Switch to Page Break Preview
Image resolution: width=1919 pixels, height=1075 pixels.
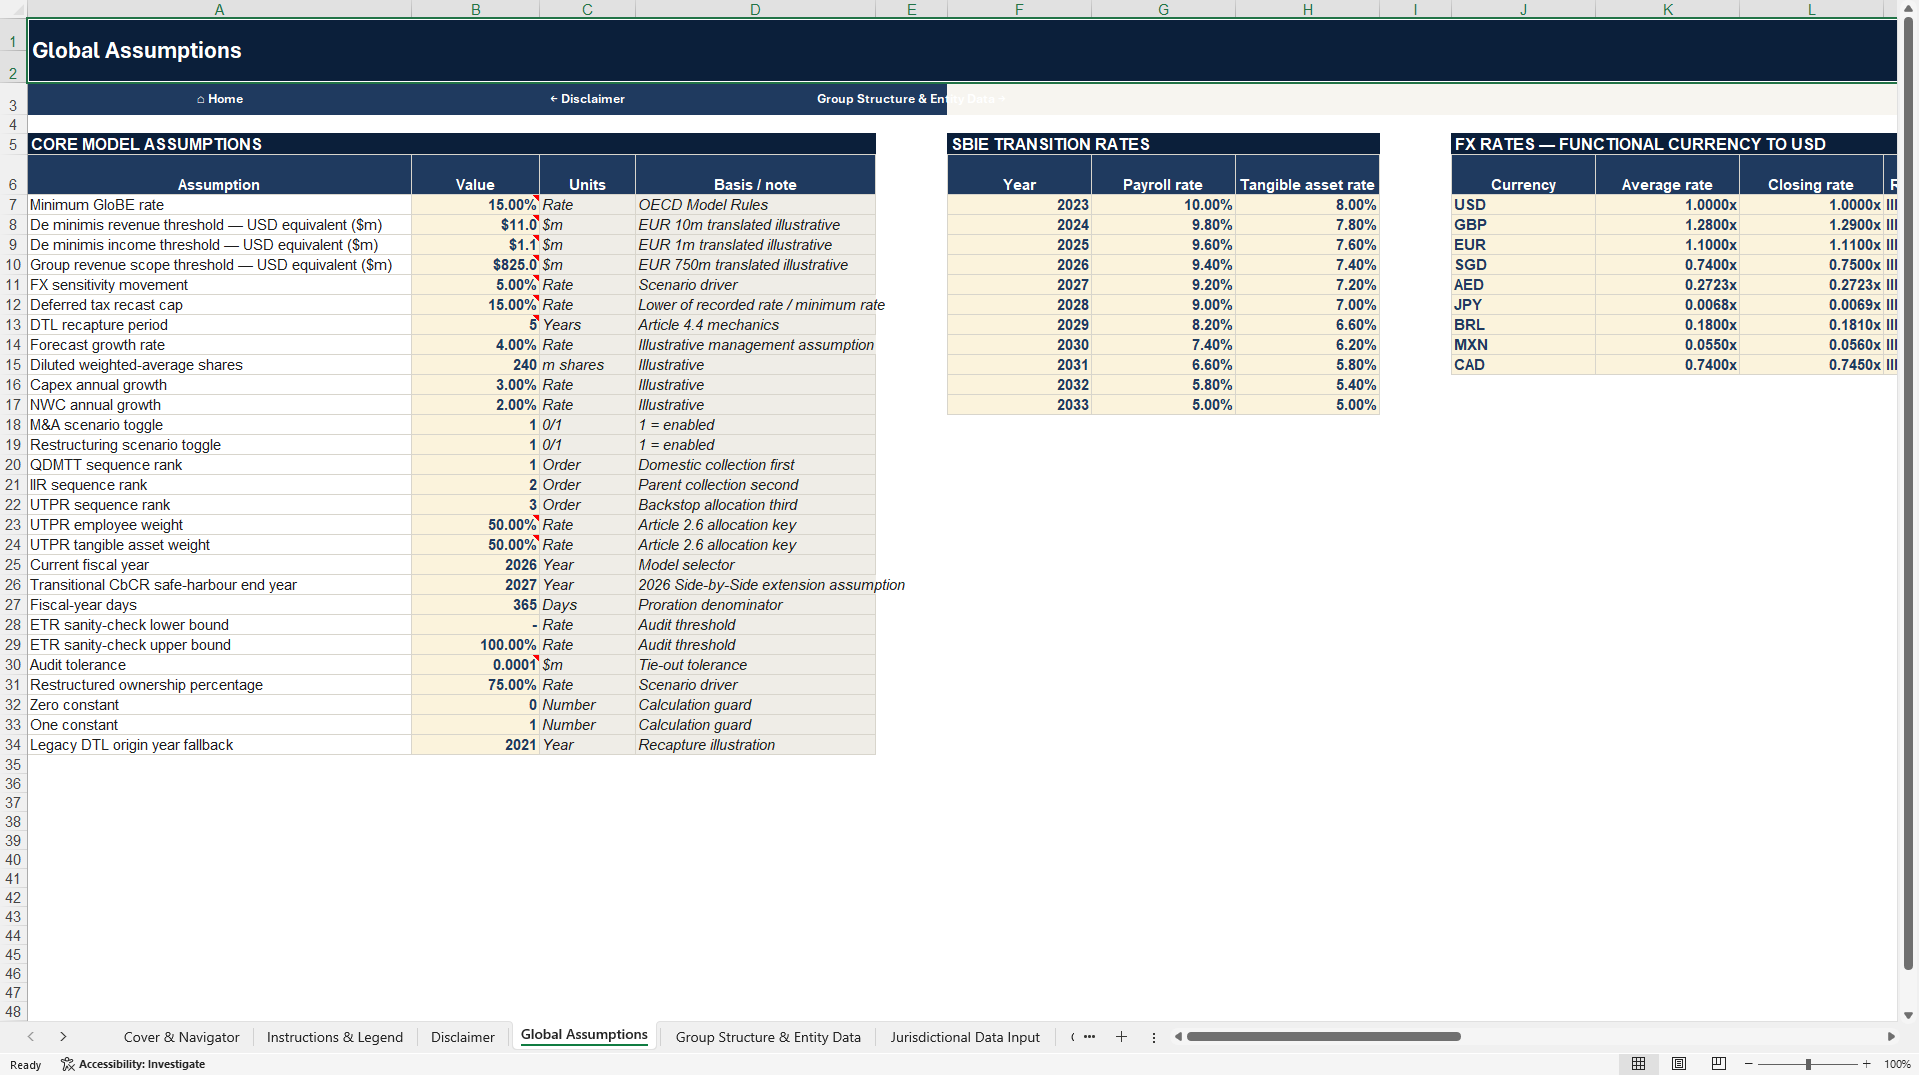(x=1719, y=1064)
